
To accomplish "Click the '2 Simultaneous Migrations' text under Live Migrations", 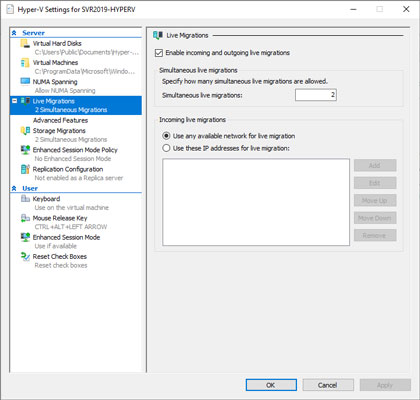I will point(71,110).
